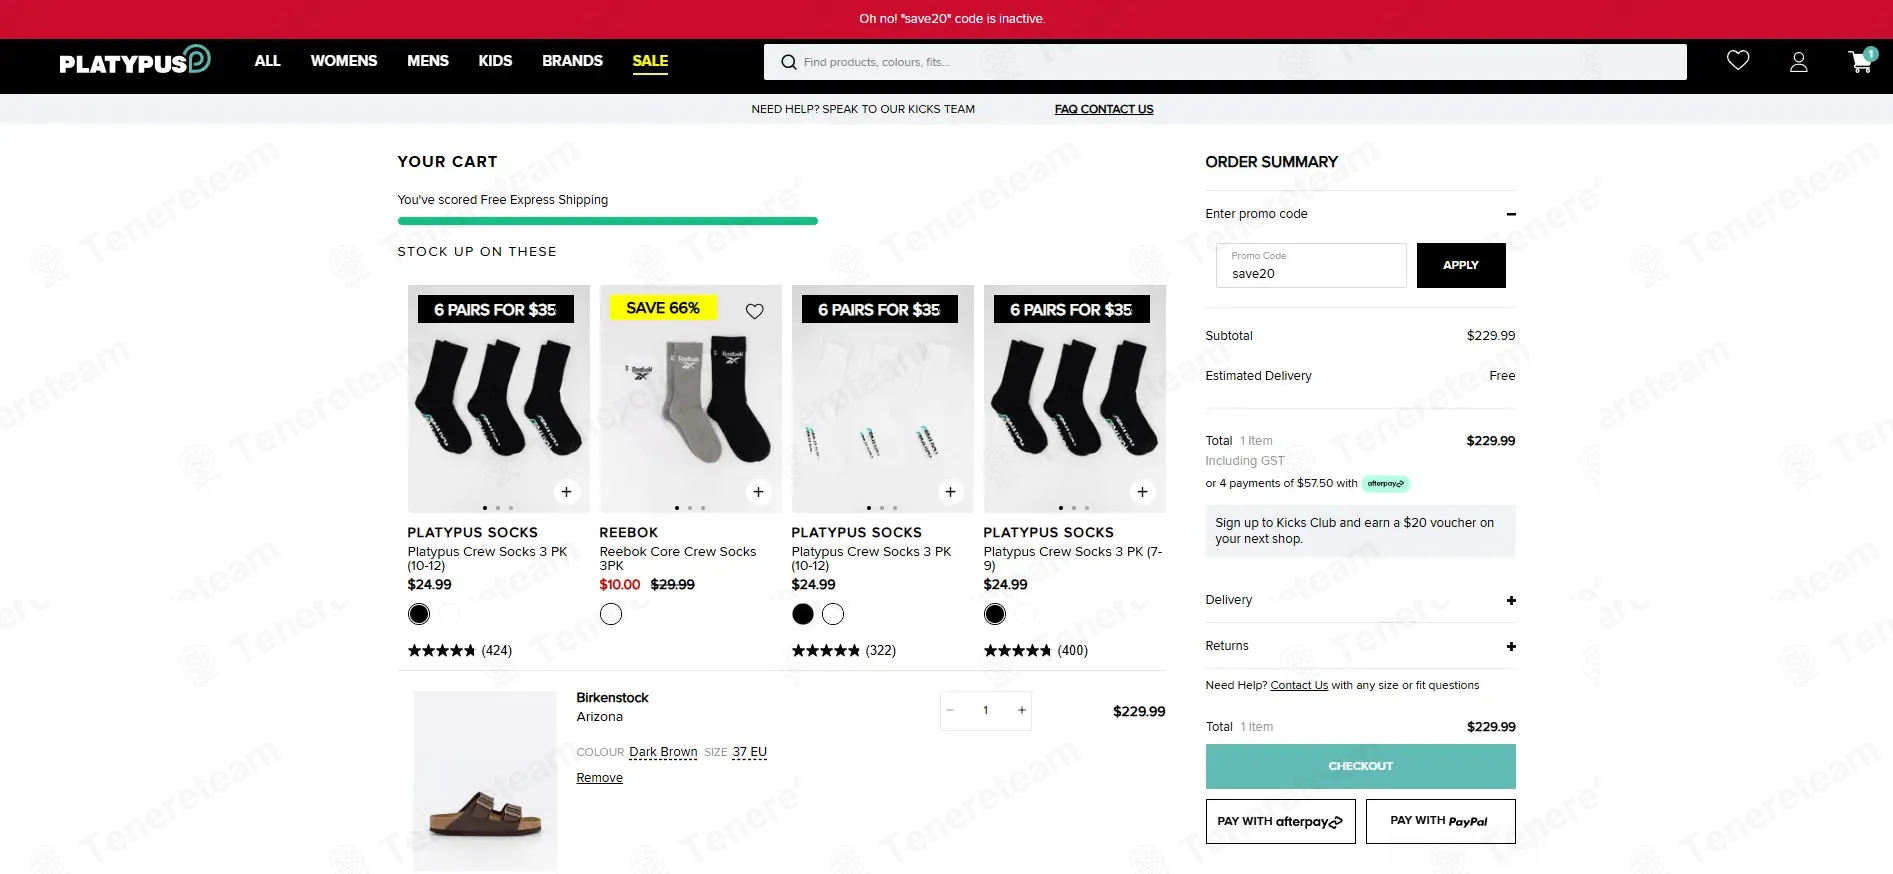Expand the Returns section
The image size is (1893, 874).
coord(1511,646)
